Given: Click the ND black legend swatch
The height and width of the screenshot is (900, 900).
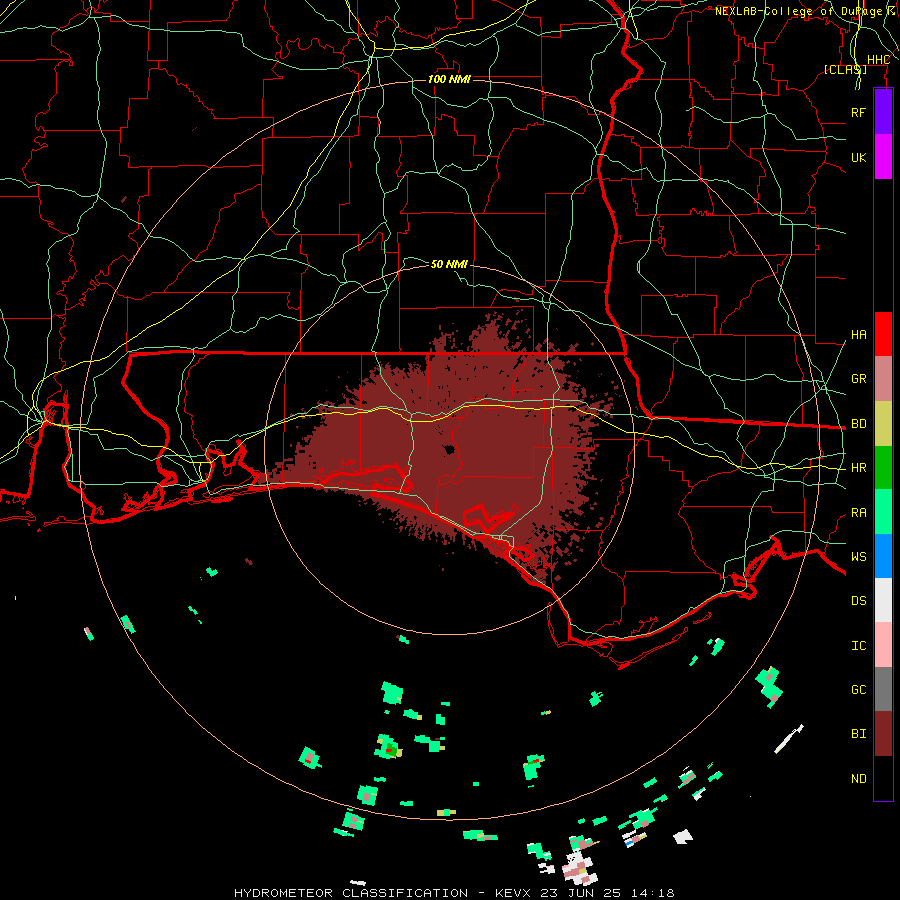Looking at the screenshot, I should (883, 778).
